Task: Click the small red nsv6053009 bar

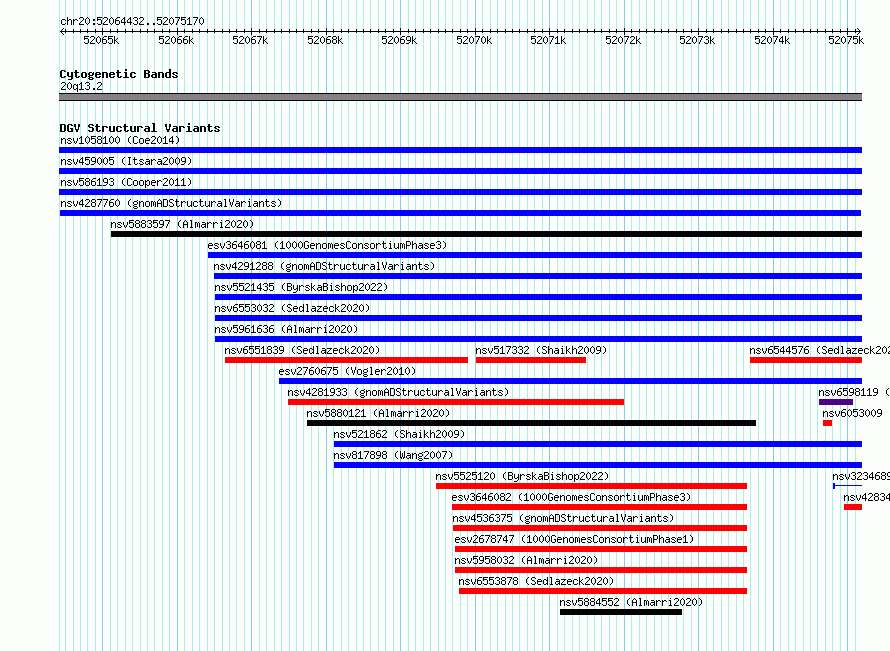Action: tap(828, 423)
